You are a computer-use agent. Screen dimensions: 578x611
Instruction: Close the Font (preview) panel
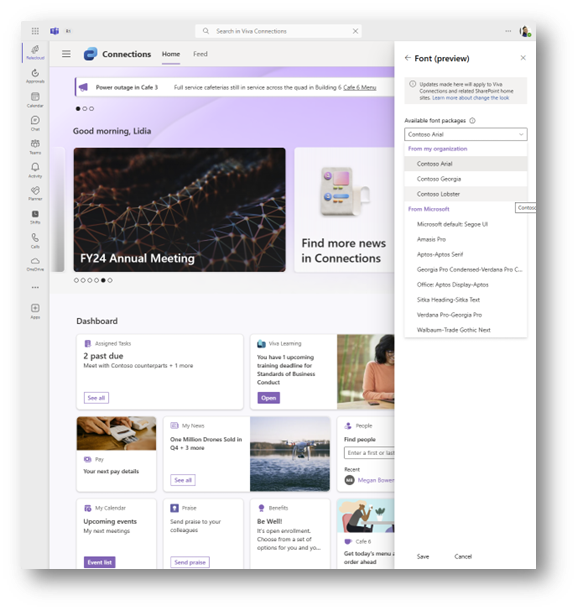click(523, 58)
